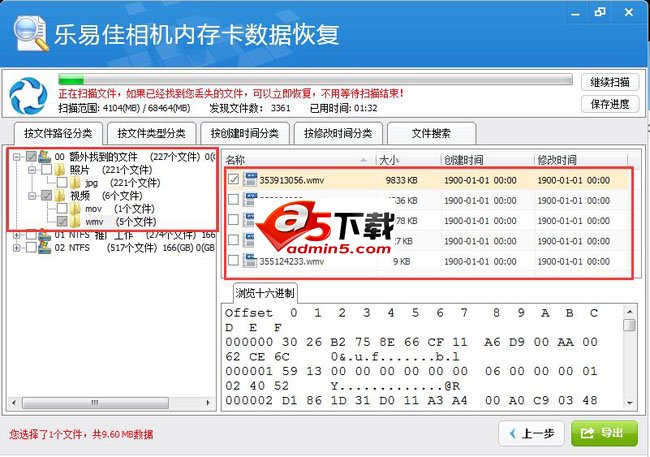The height and width of the screenshot is (457, 650).
Task: Expand the 02 NTFS tree node
Action: 17,248
